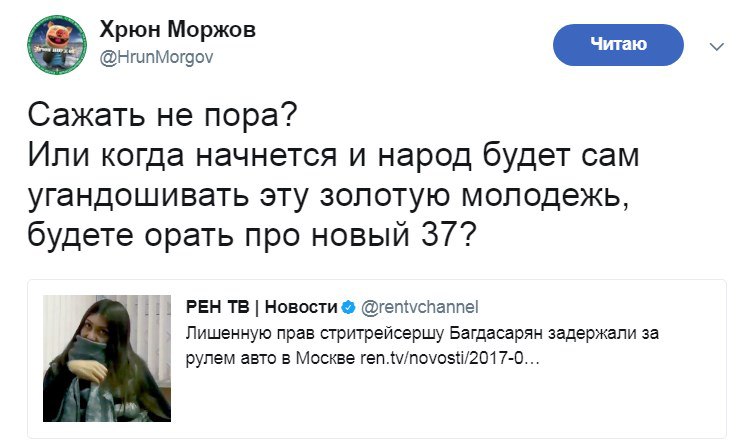Click the line 'угандошивать эту золотую молодежь'
Image resolution: width=749 pixels, height=446 pixels.
pos(328,196)
